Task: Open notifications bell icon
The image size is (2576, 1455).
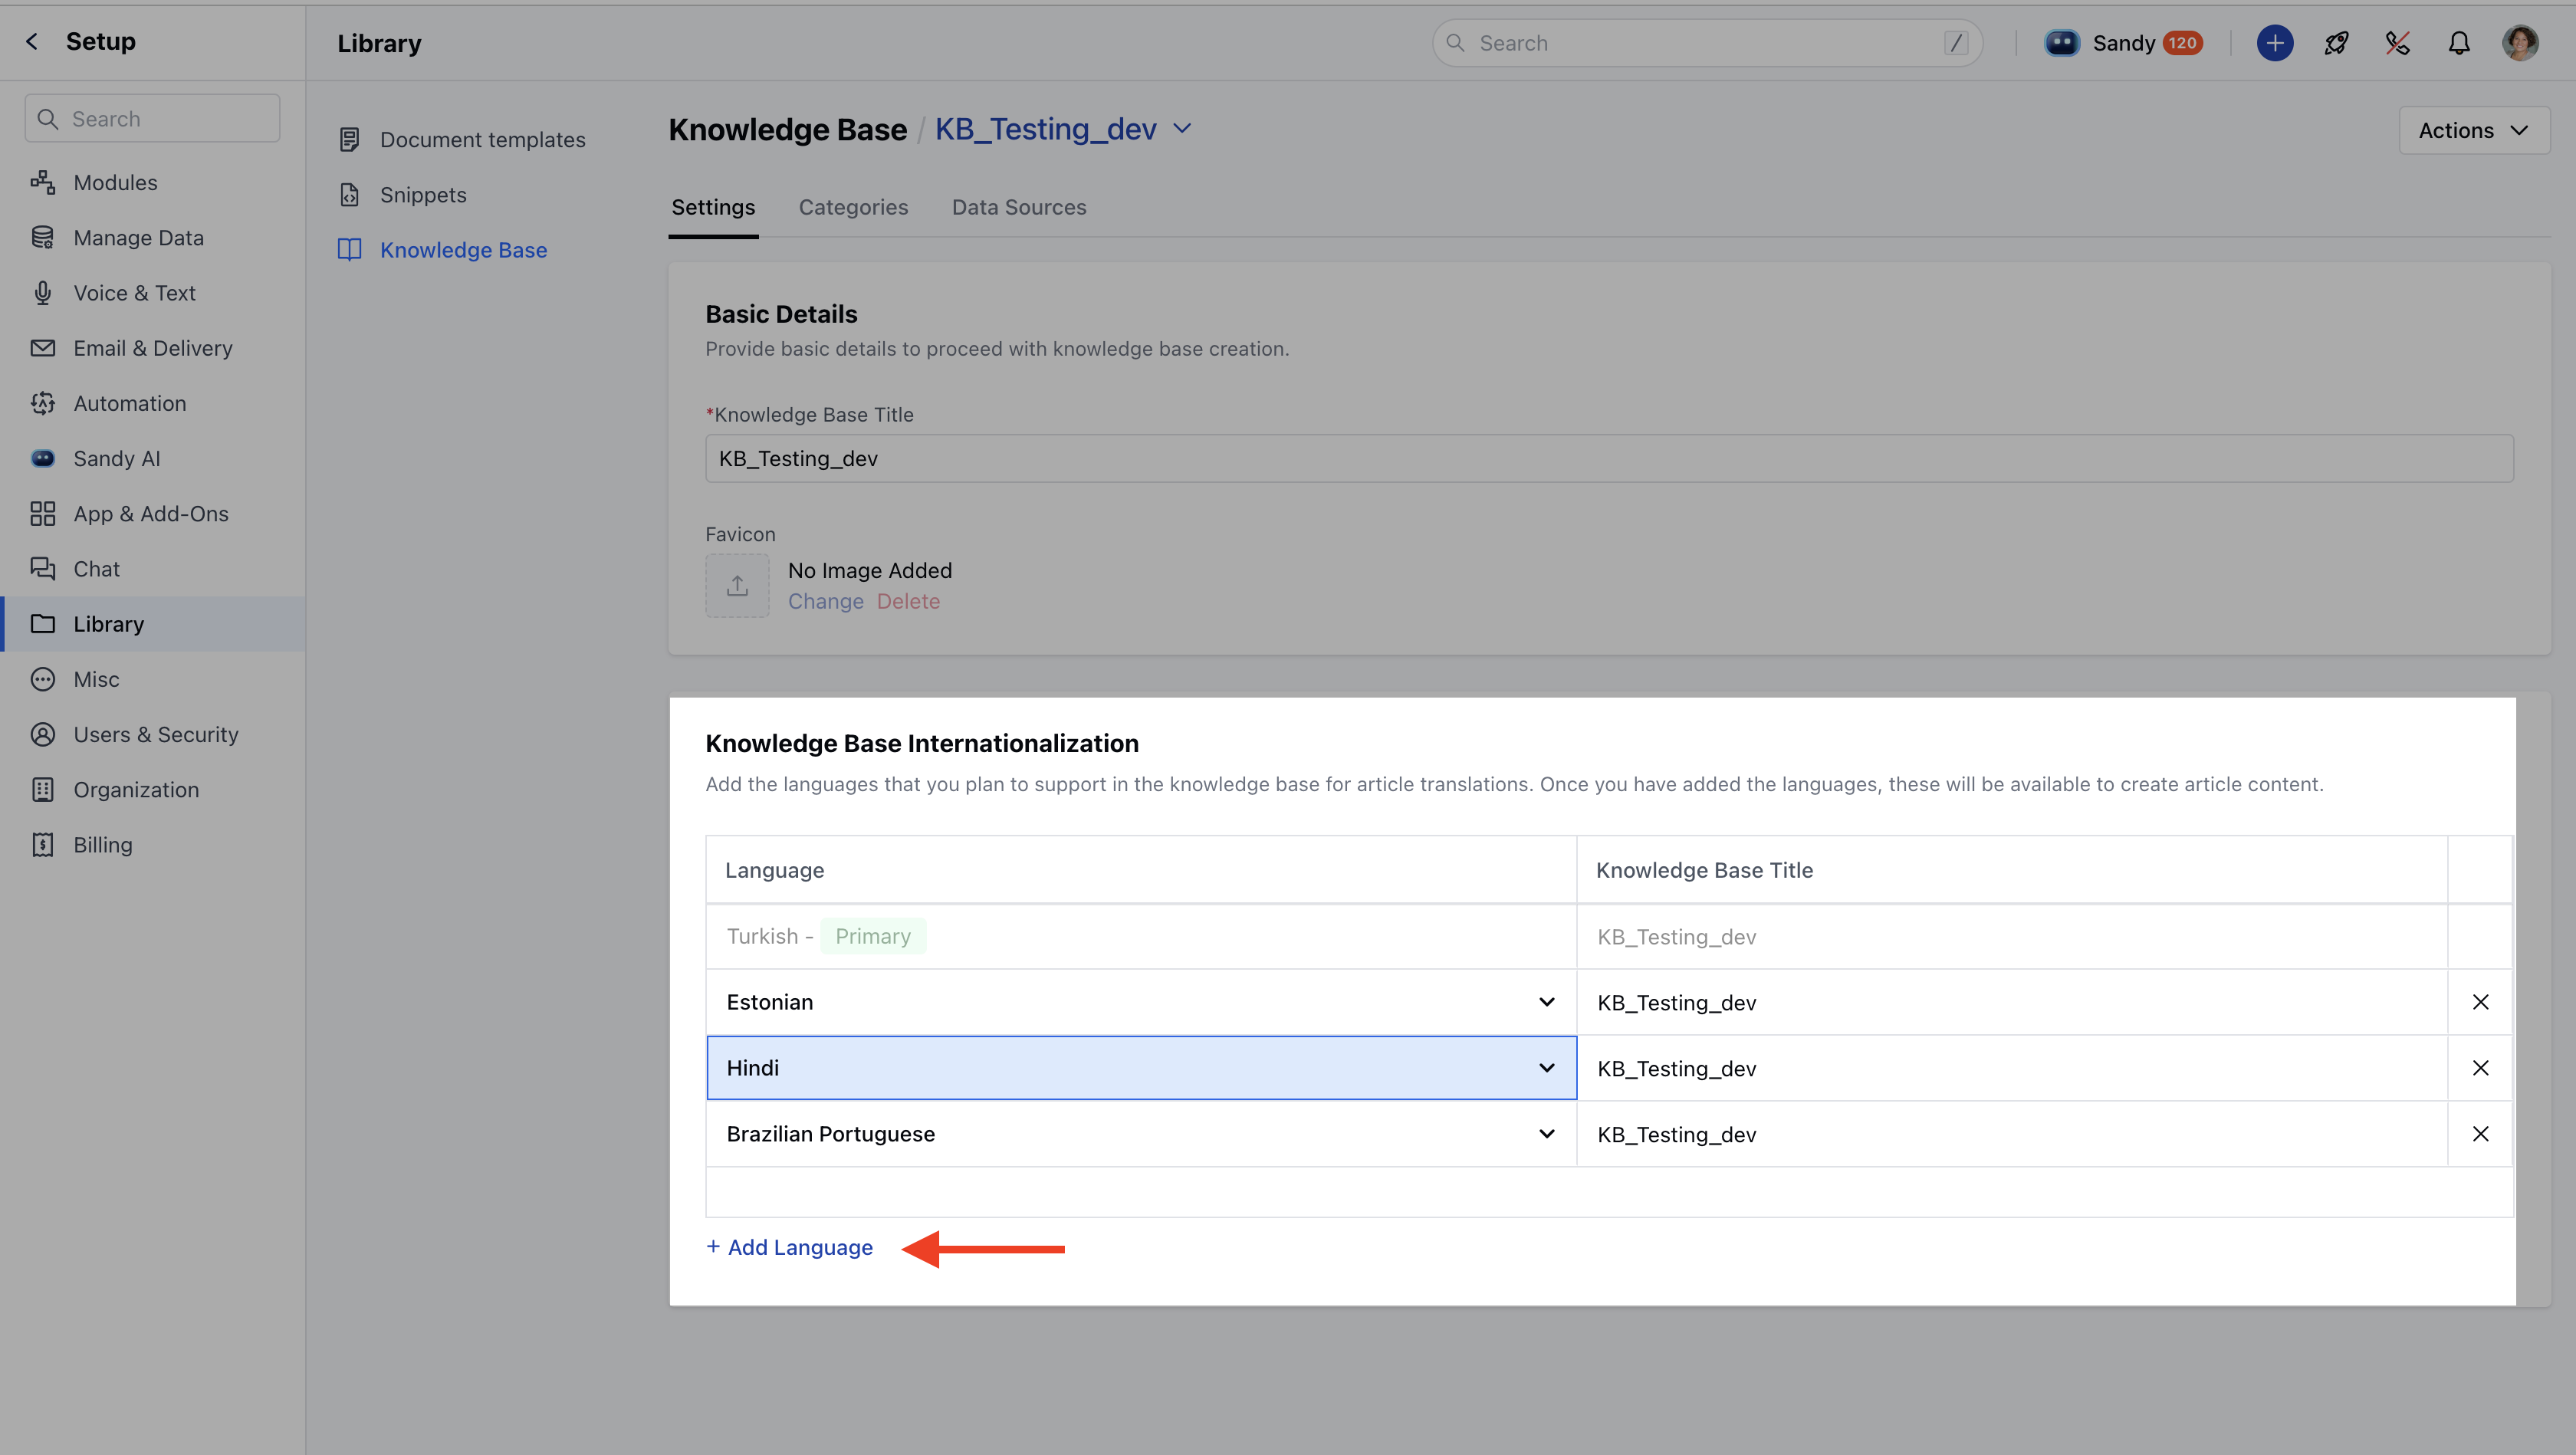Action: [2458, 43]
